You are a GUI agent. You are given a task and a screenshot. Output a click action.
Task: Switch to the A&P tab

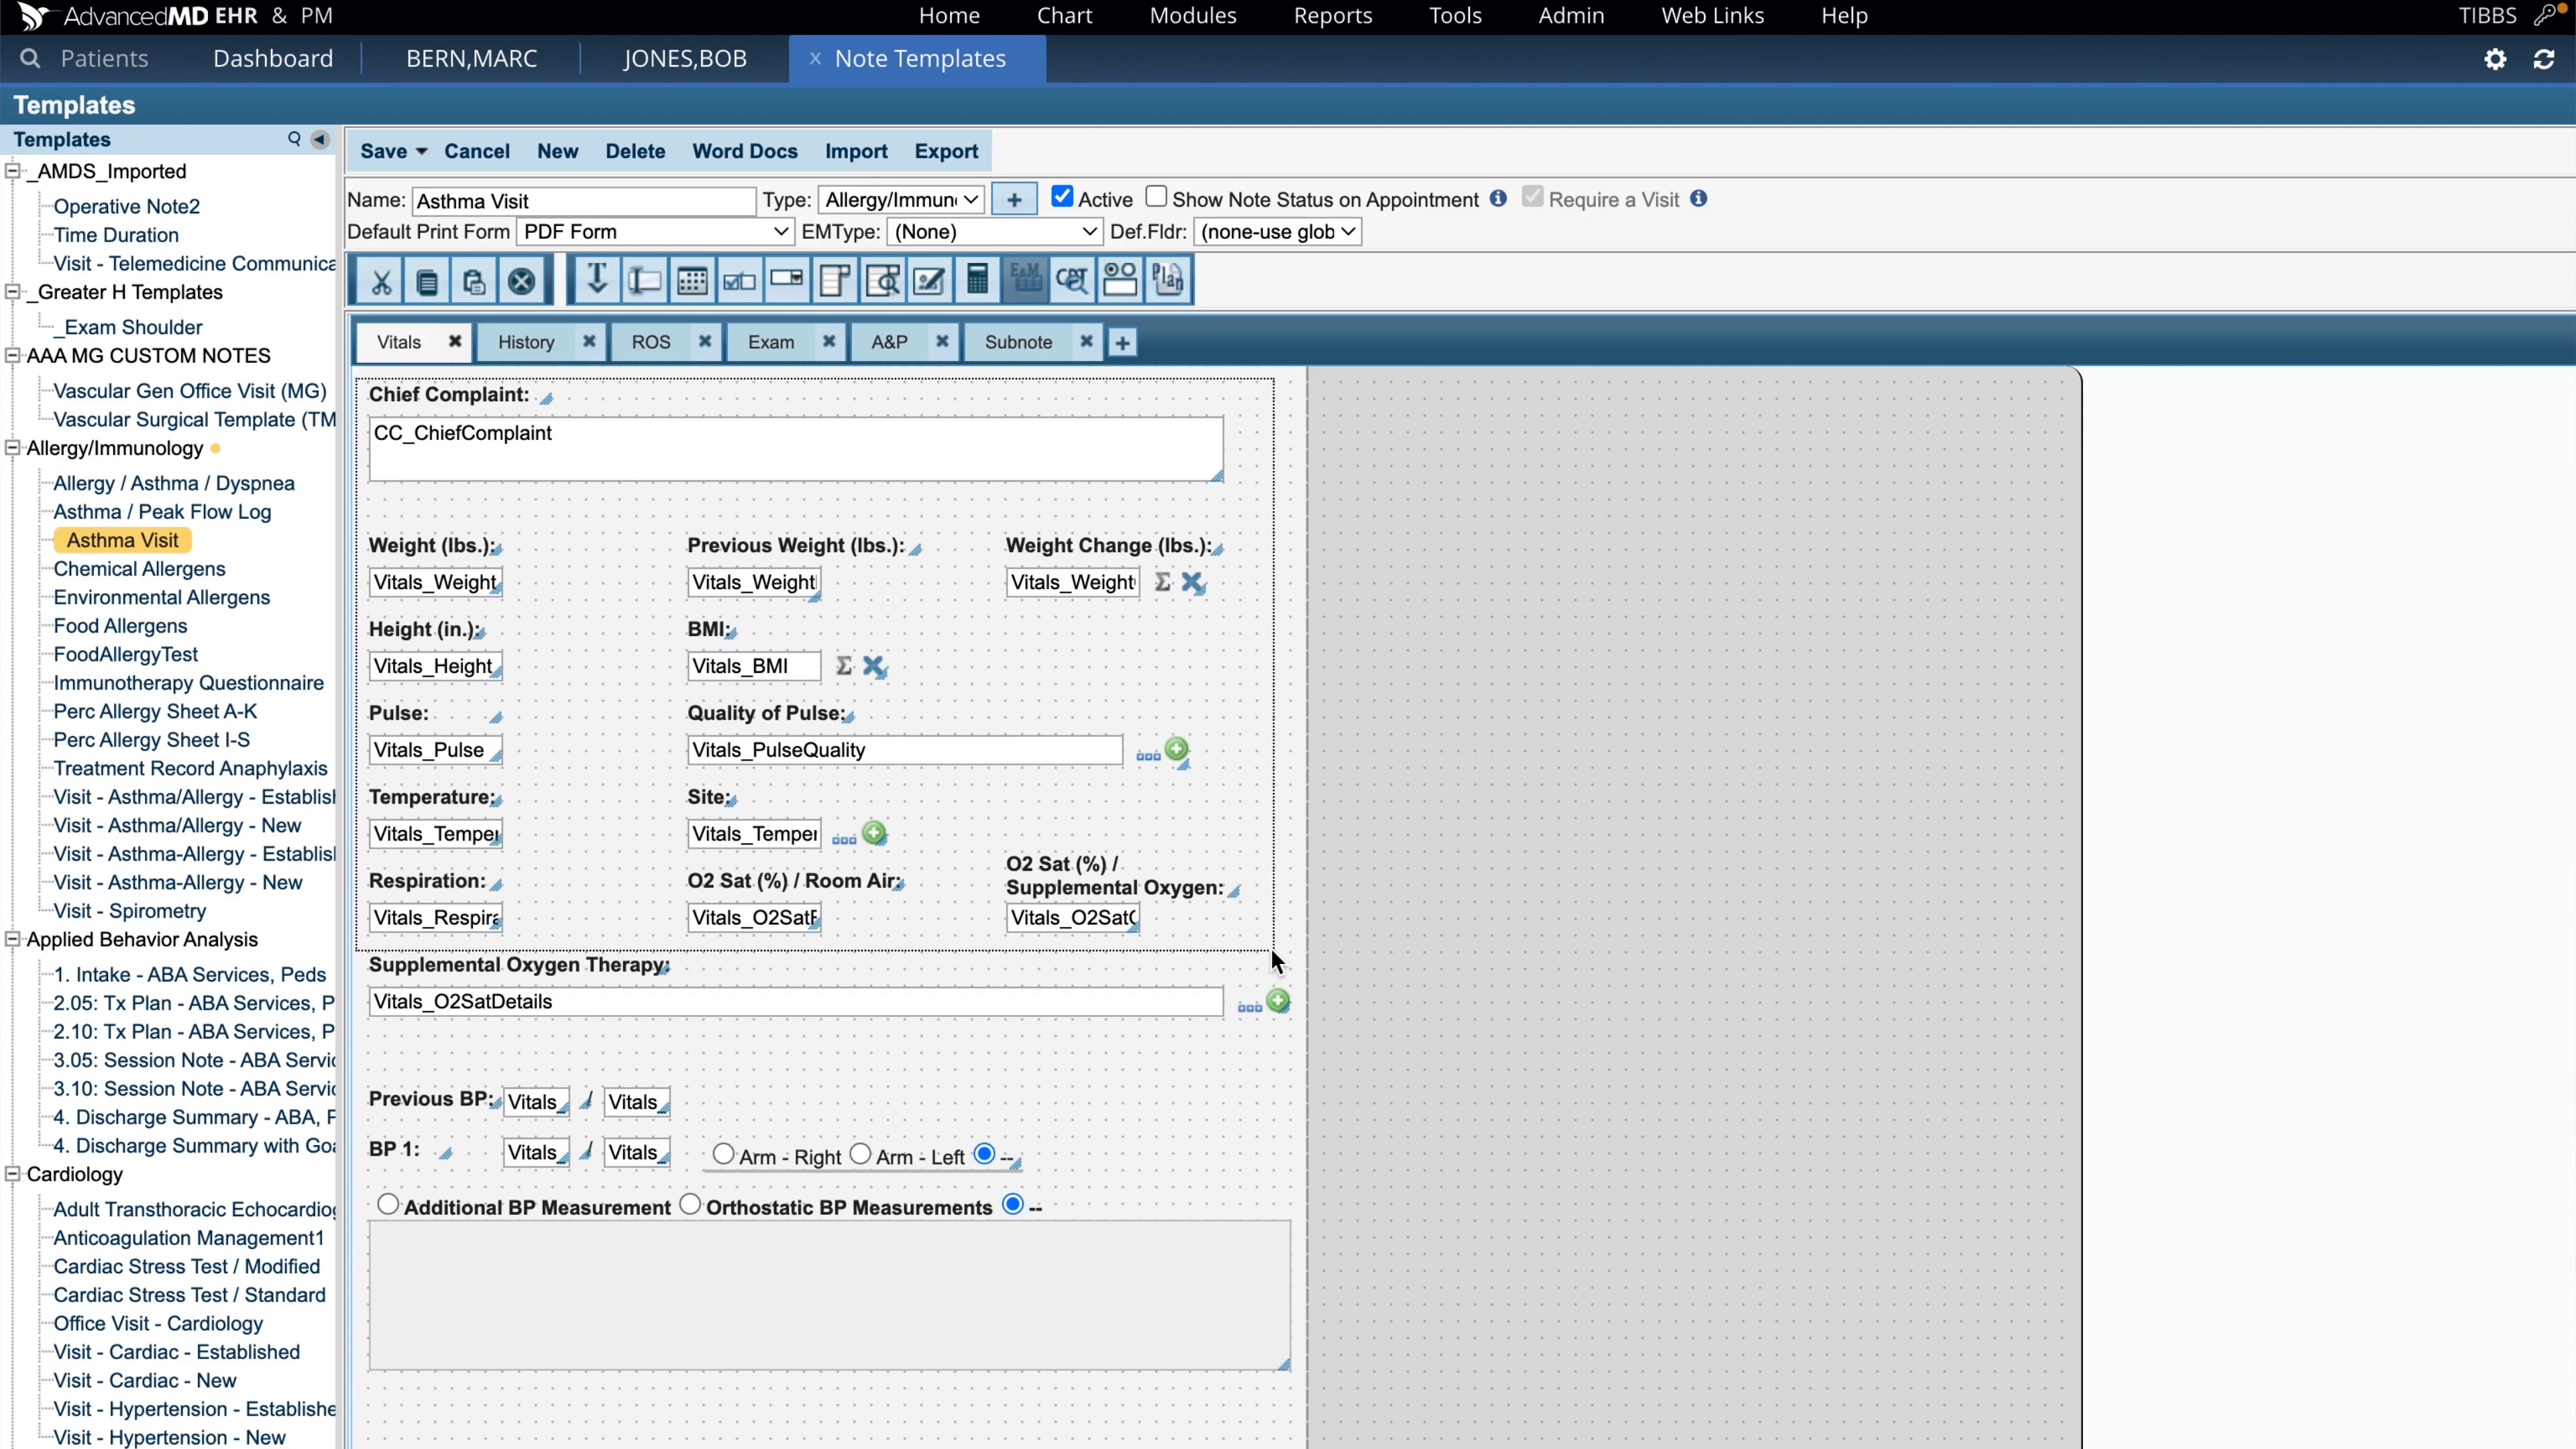click(x=889, y=342)
